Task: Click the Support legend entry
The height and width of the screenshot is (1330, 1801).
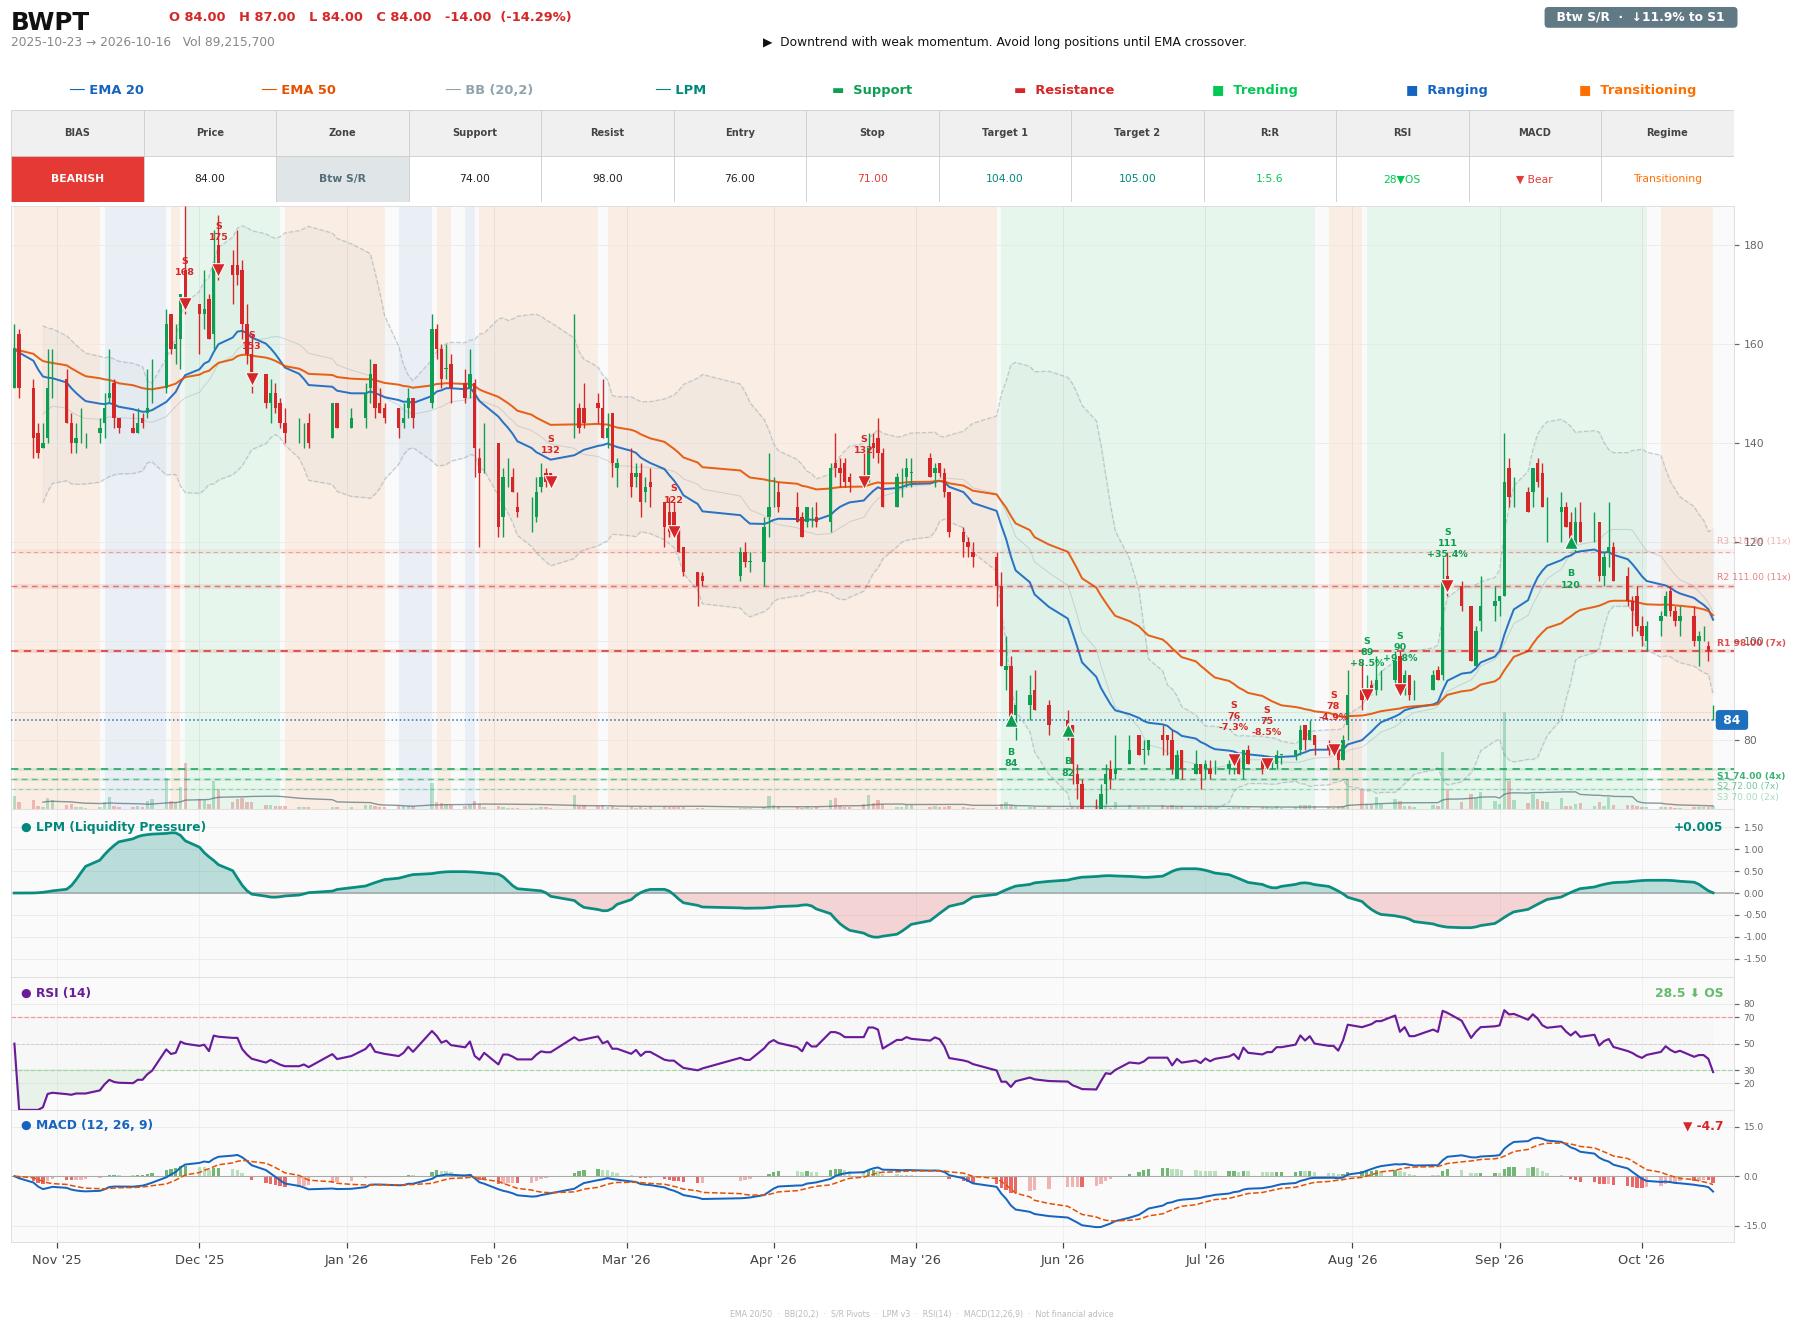Action: pyautogui.click(x=872, y=90)
